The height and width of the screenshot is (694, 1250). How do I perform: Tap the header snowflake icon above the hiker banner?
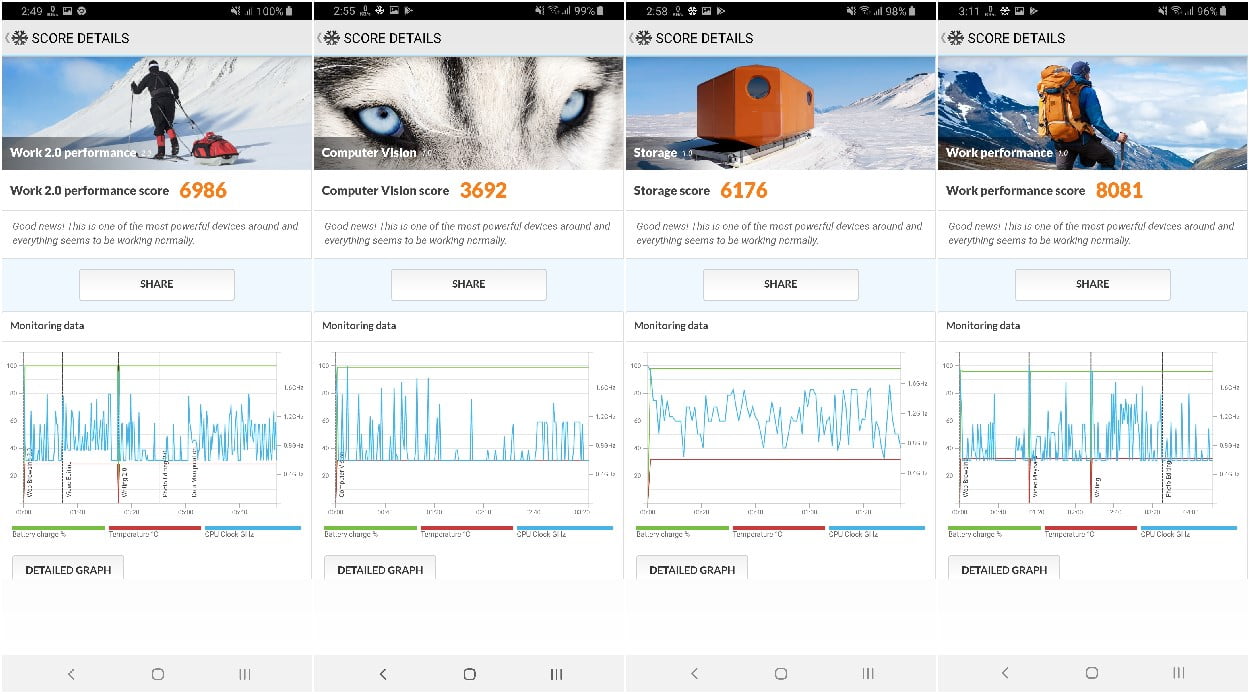pyautogui.click(x=954, y=38)
